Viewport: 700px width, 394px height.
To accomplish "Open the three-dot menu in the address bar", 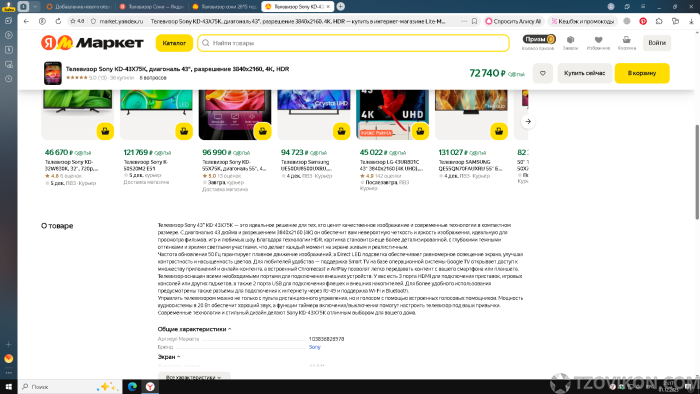I will (464, 21).
